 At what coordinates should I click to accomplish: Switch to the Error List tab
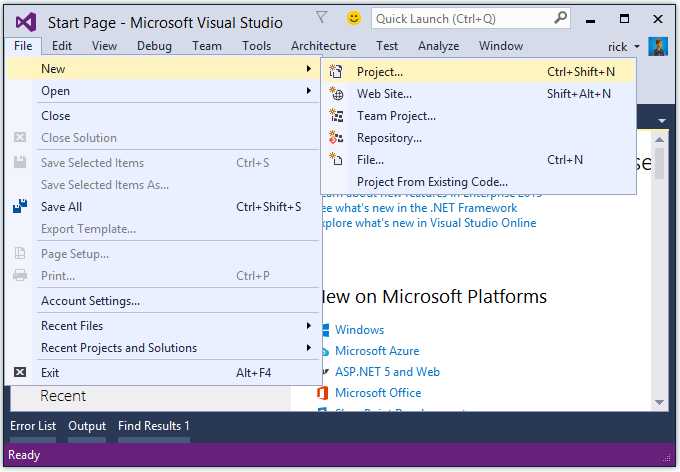tap(33, 426)
